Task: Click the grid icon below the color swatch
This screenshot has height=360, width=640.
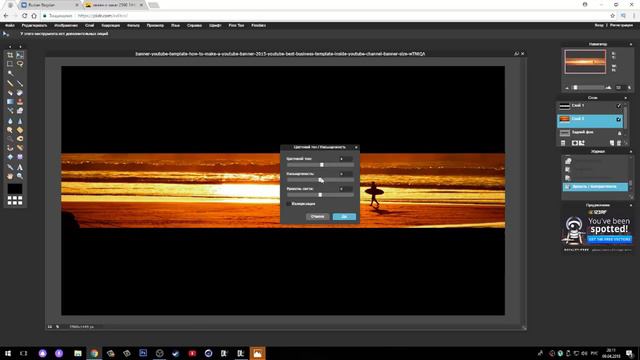Action: point(15,200)
